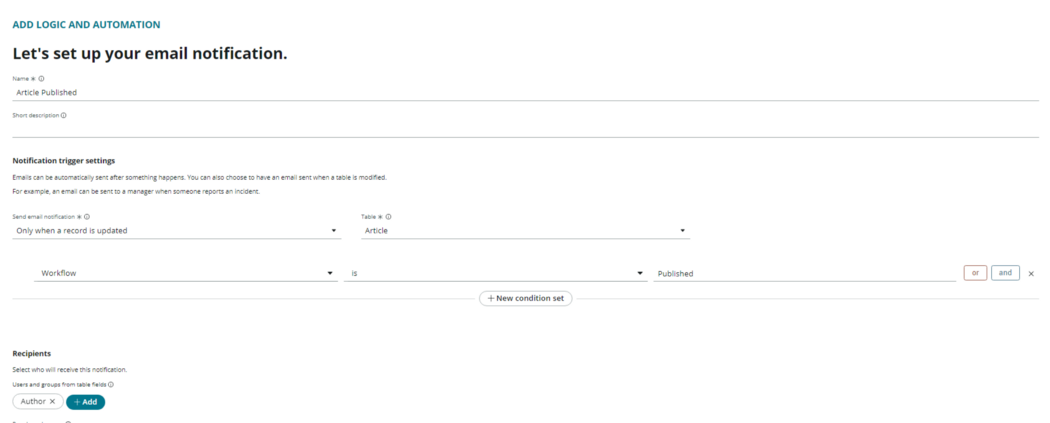Click info icon for Users and groups fields
Viewport: 1050px width, 423px height.
tap(110, 385)
